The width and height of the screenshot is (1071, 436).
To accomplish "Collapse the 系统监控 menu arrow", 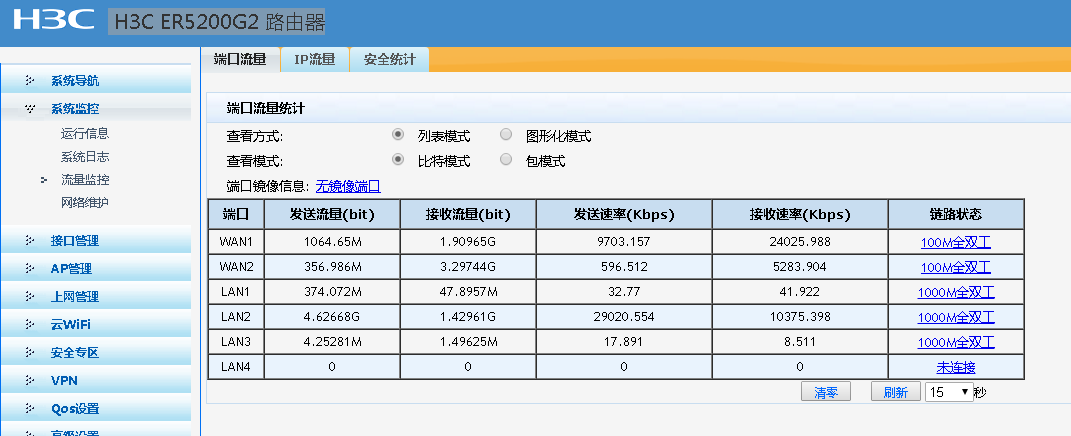I will pos(29,109).
